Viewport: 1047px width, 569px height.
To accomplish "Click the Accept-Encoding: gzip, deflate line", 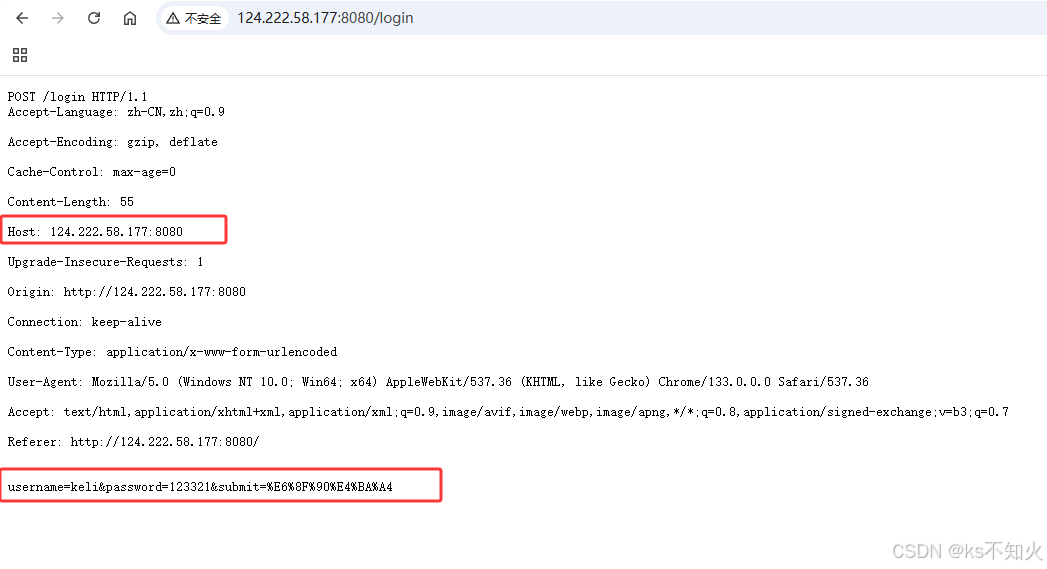I will coord(112,142).
